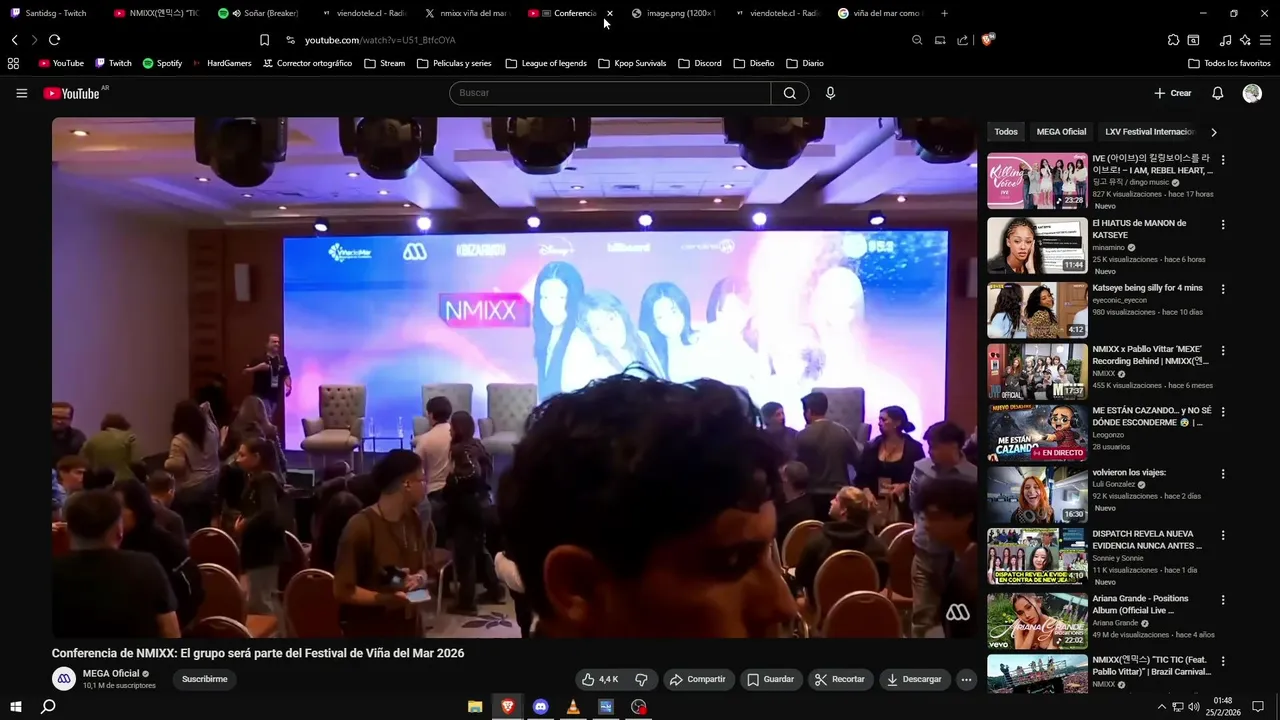Close the Conferencia YouTube tab
The image size is (1280, 720).
(x=610, y=13)
